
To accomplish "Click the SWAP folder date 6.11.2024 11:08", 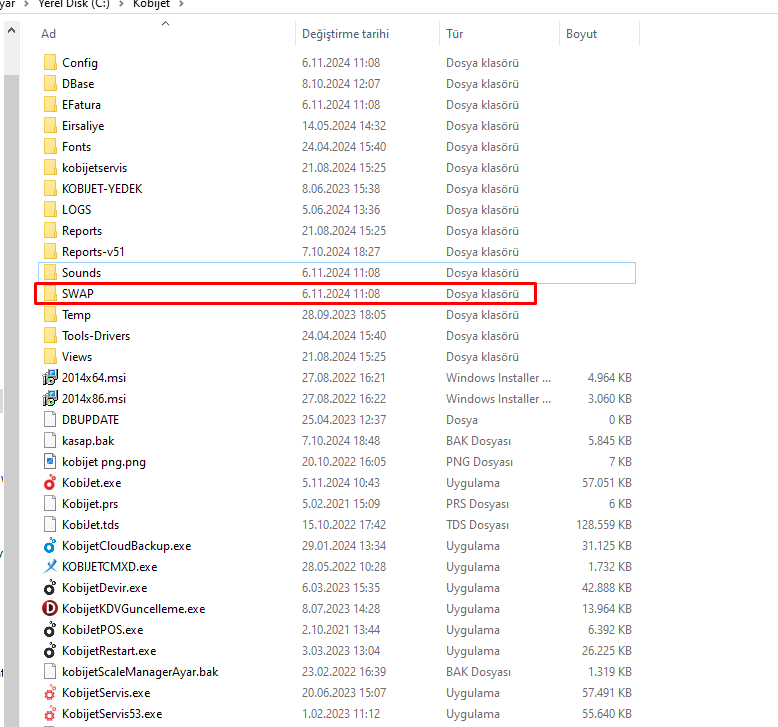I will [x=341, y=294].
